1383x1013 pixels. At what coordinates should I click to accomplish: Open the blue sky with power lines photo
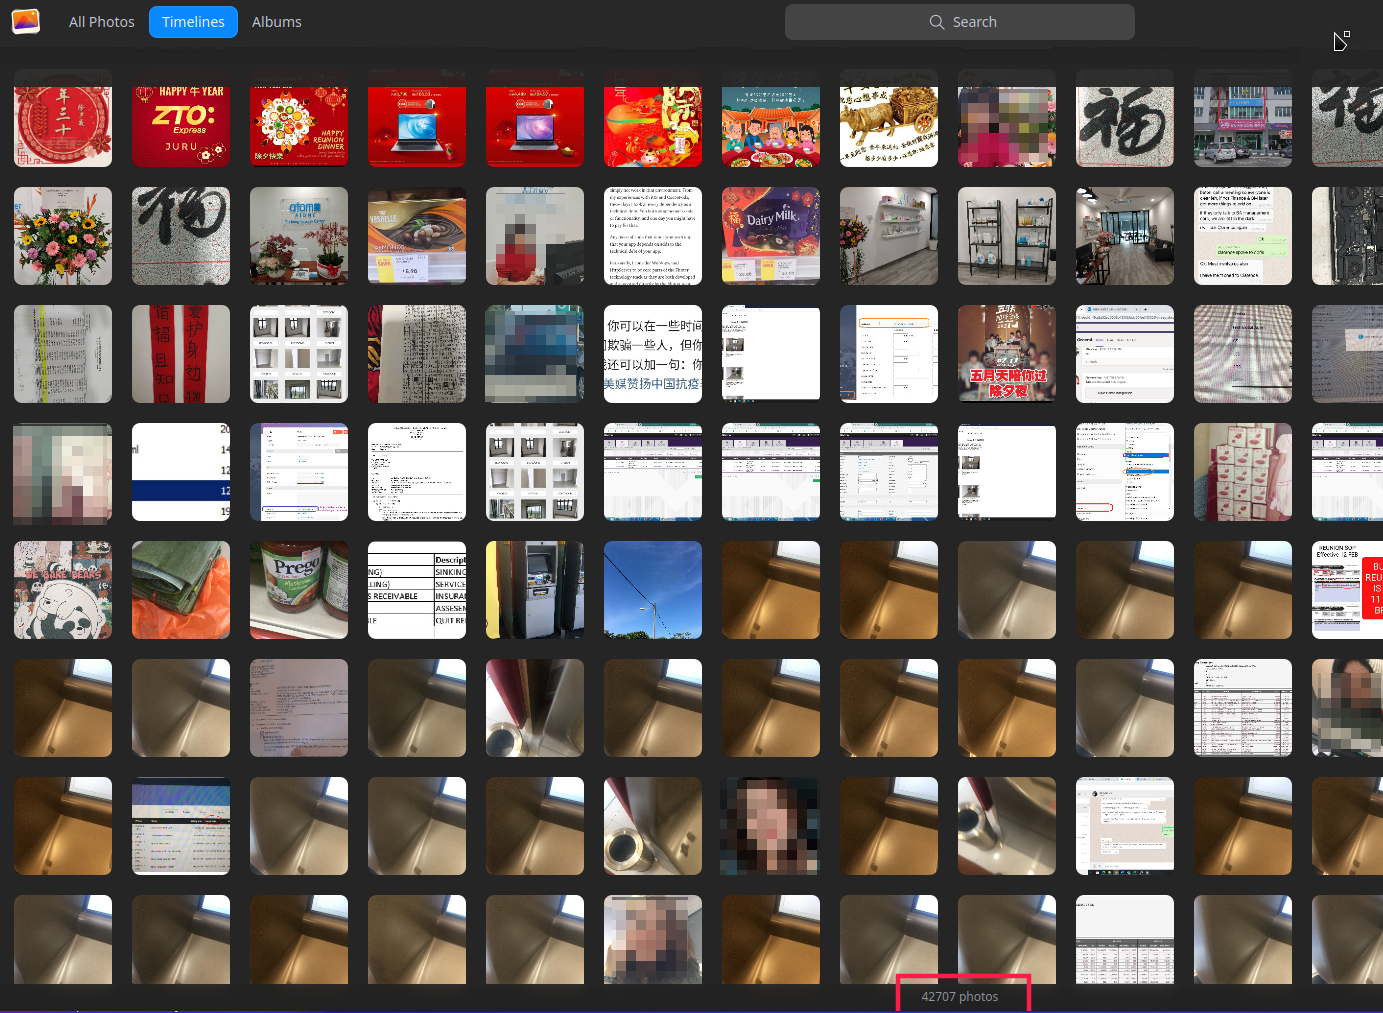coord(653,590)
